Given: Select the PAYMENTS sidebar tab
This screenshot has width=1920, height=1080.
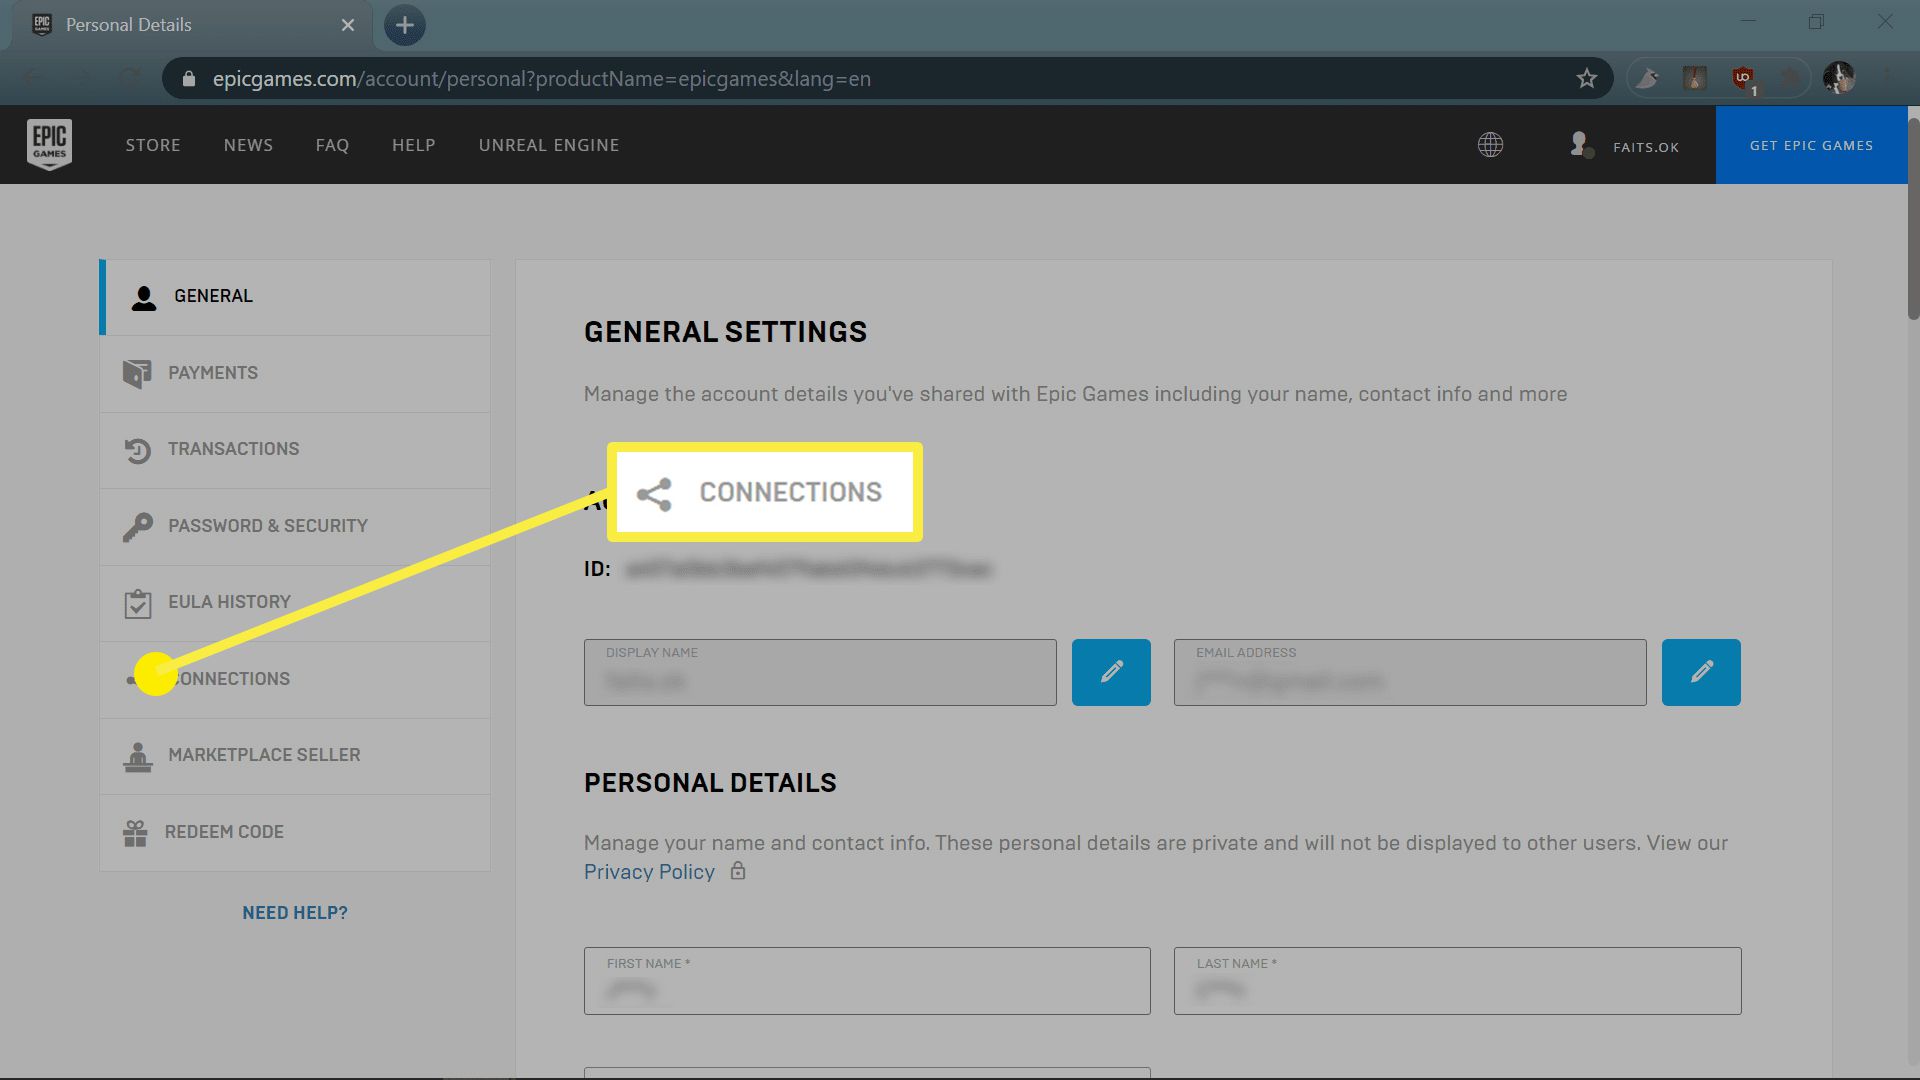Looking at the screenshot, I should pyautogui.click(x=295, y=373).
